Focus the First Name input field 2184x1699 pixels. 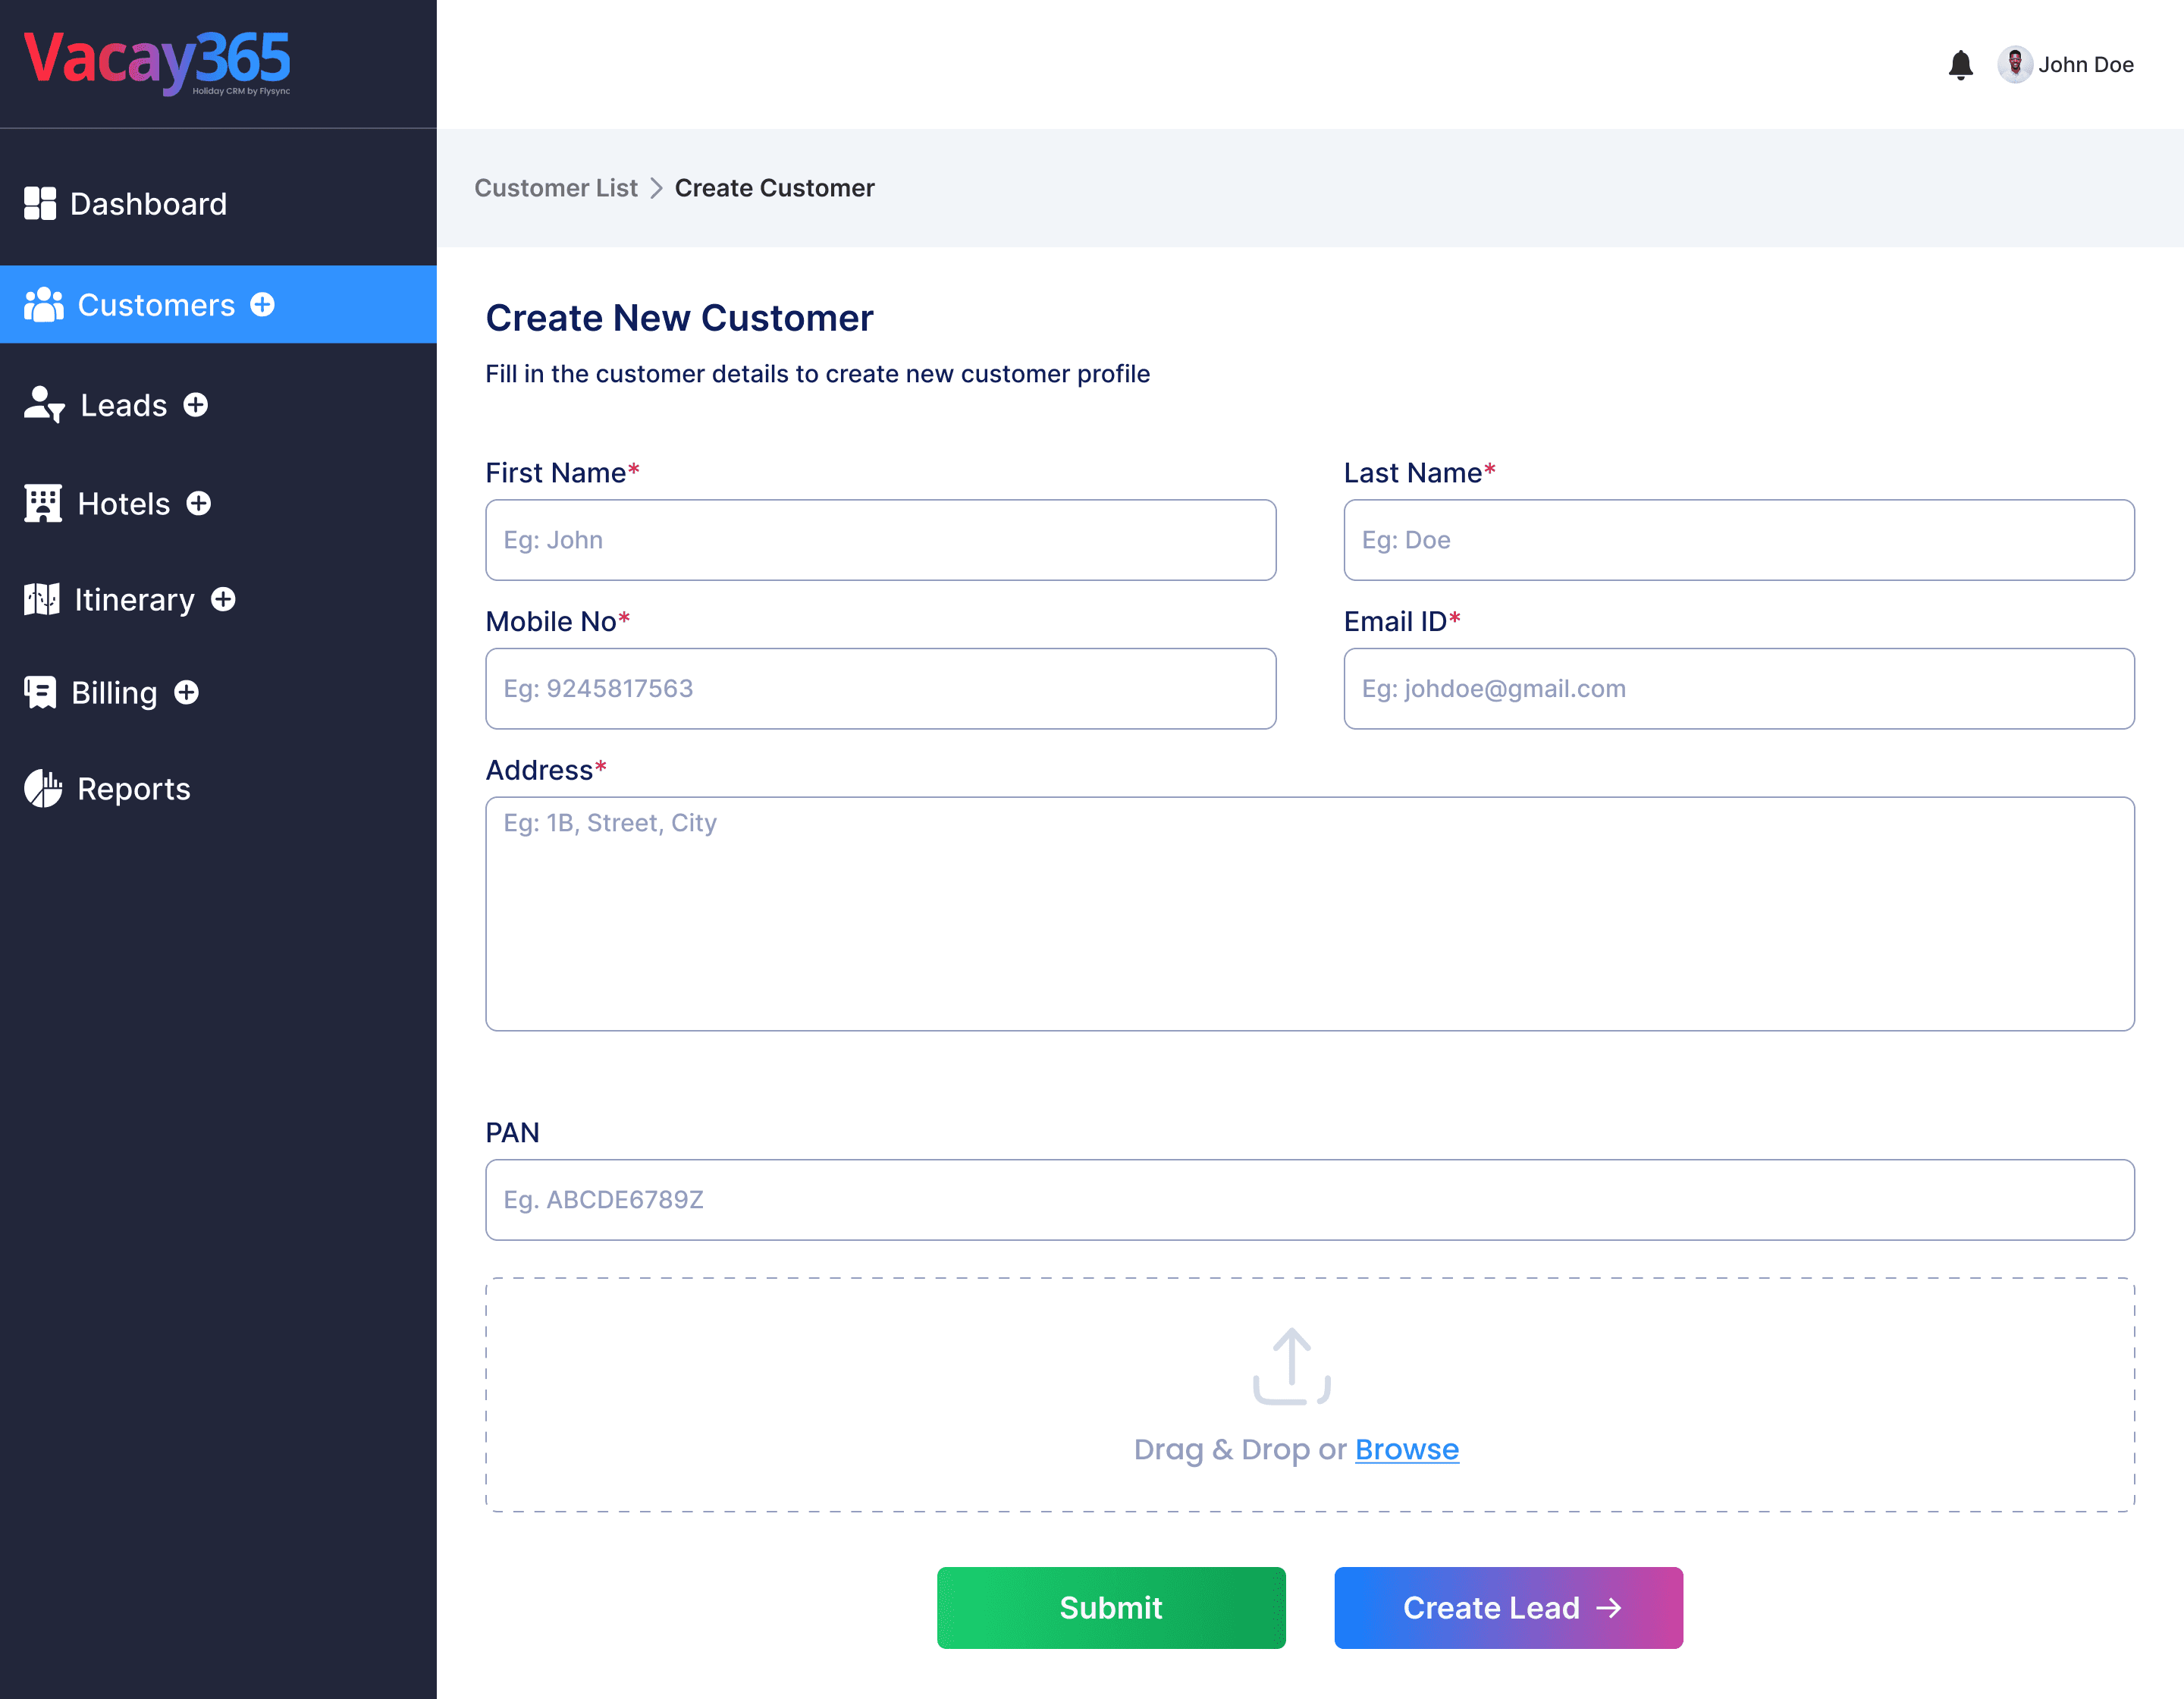tap(880, 540)
